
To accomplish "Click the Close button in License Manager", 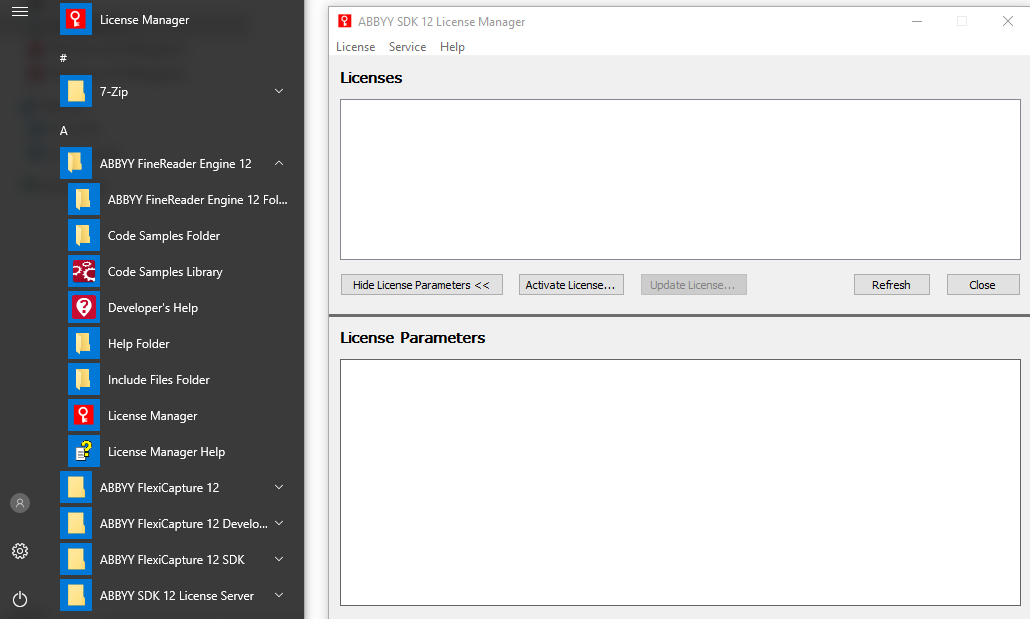I will pos(983,285).
